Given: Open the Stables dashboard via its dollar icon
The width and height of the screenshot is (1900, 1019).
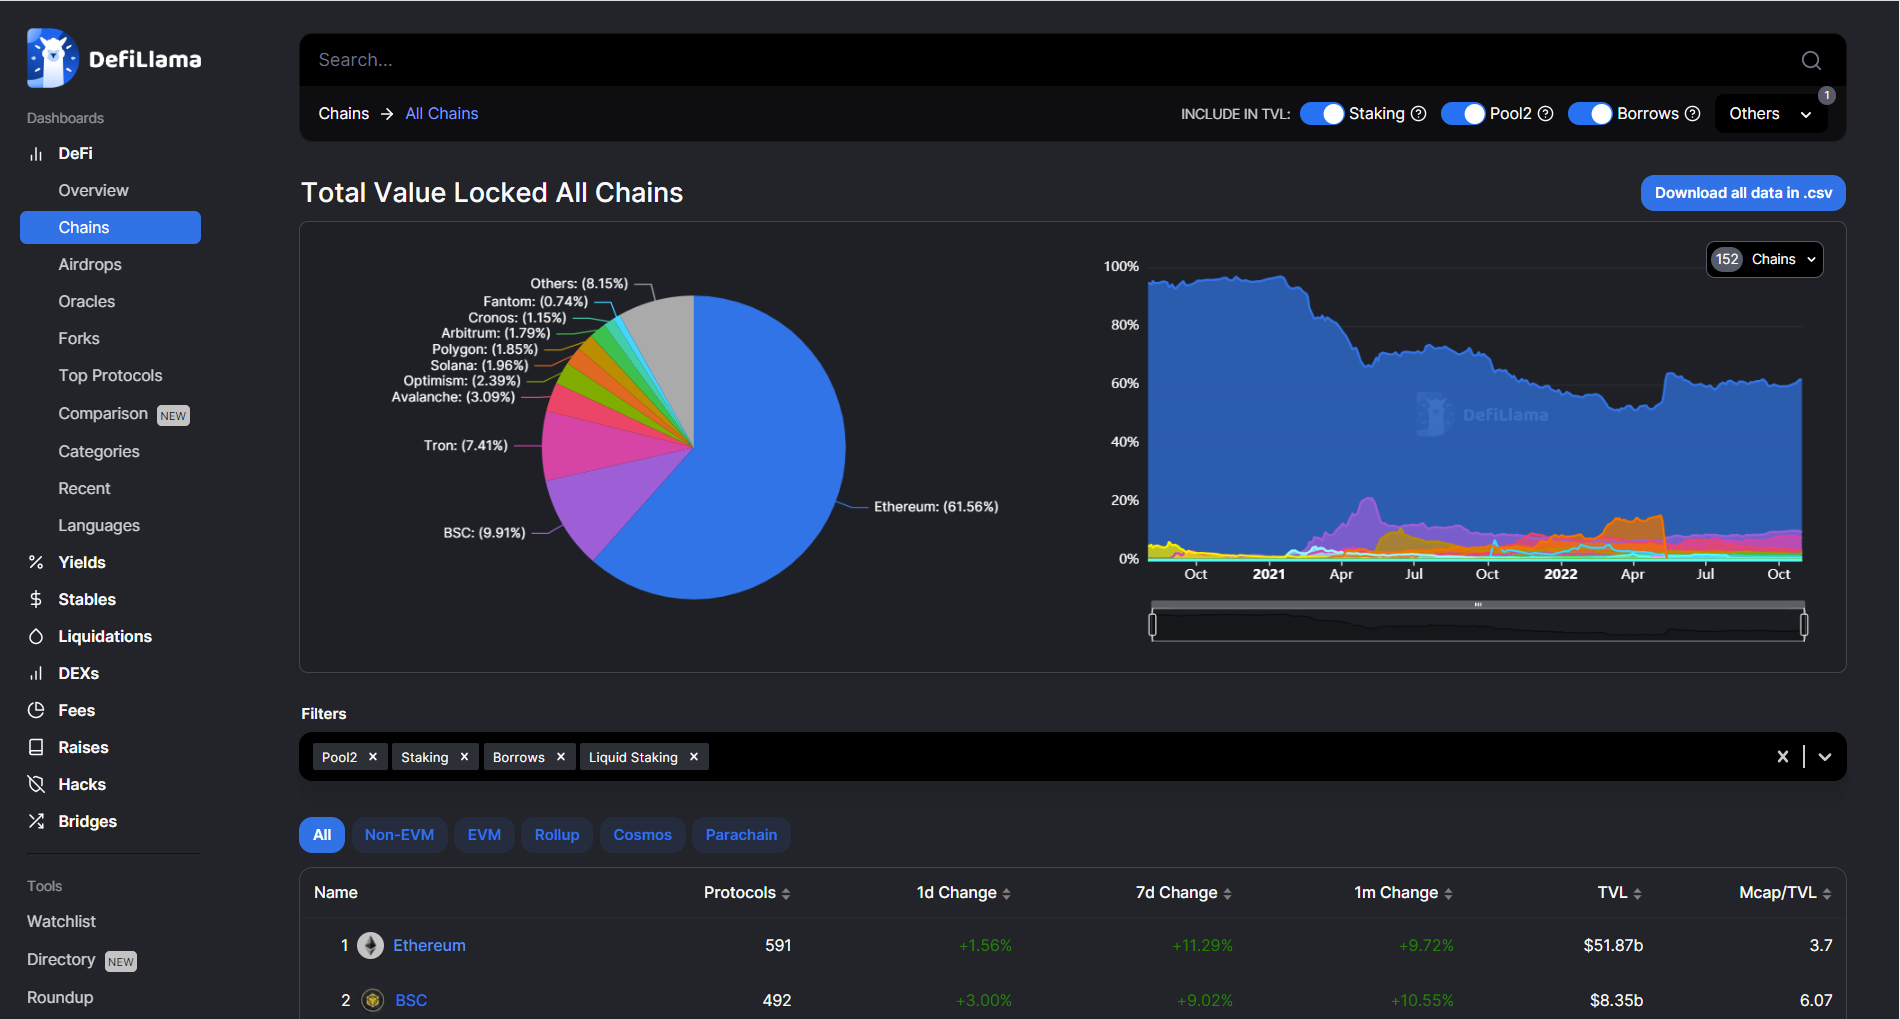Looking at the screenshot, I should click(36, 599).
